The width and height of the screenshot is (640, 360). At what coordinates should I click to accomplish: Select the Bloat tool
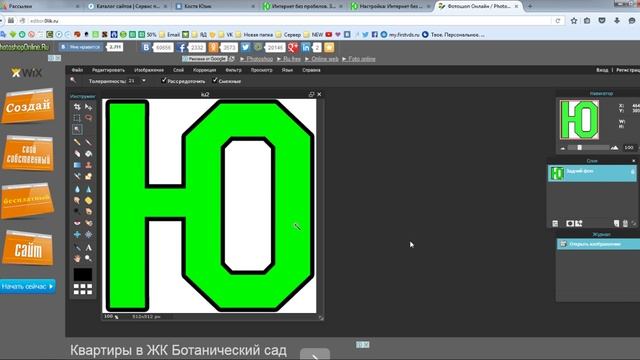pyautogui.click(x=77, y=235)
